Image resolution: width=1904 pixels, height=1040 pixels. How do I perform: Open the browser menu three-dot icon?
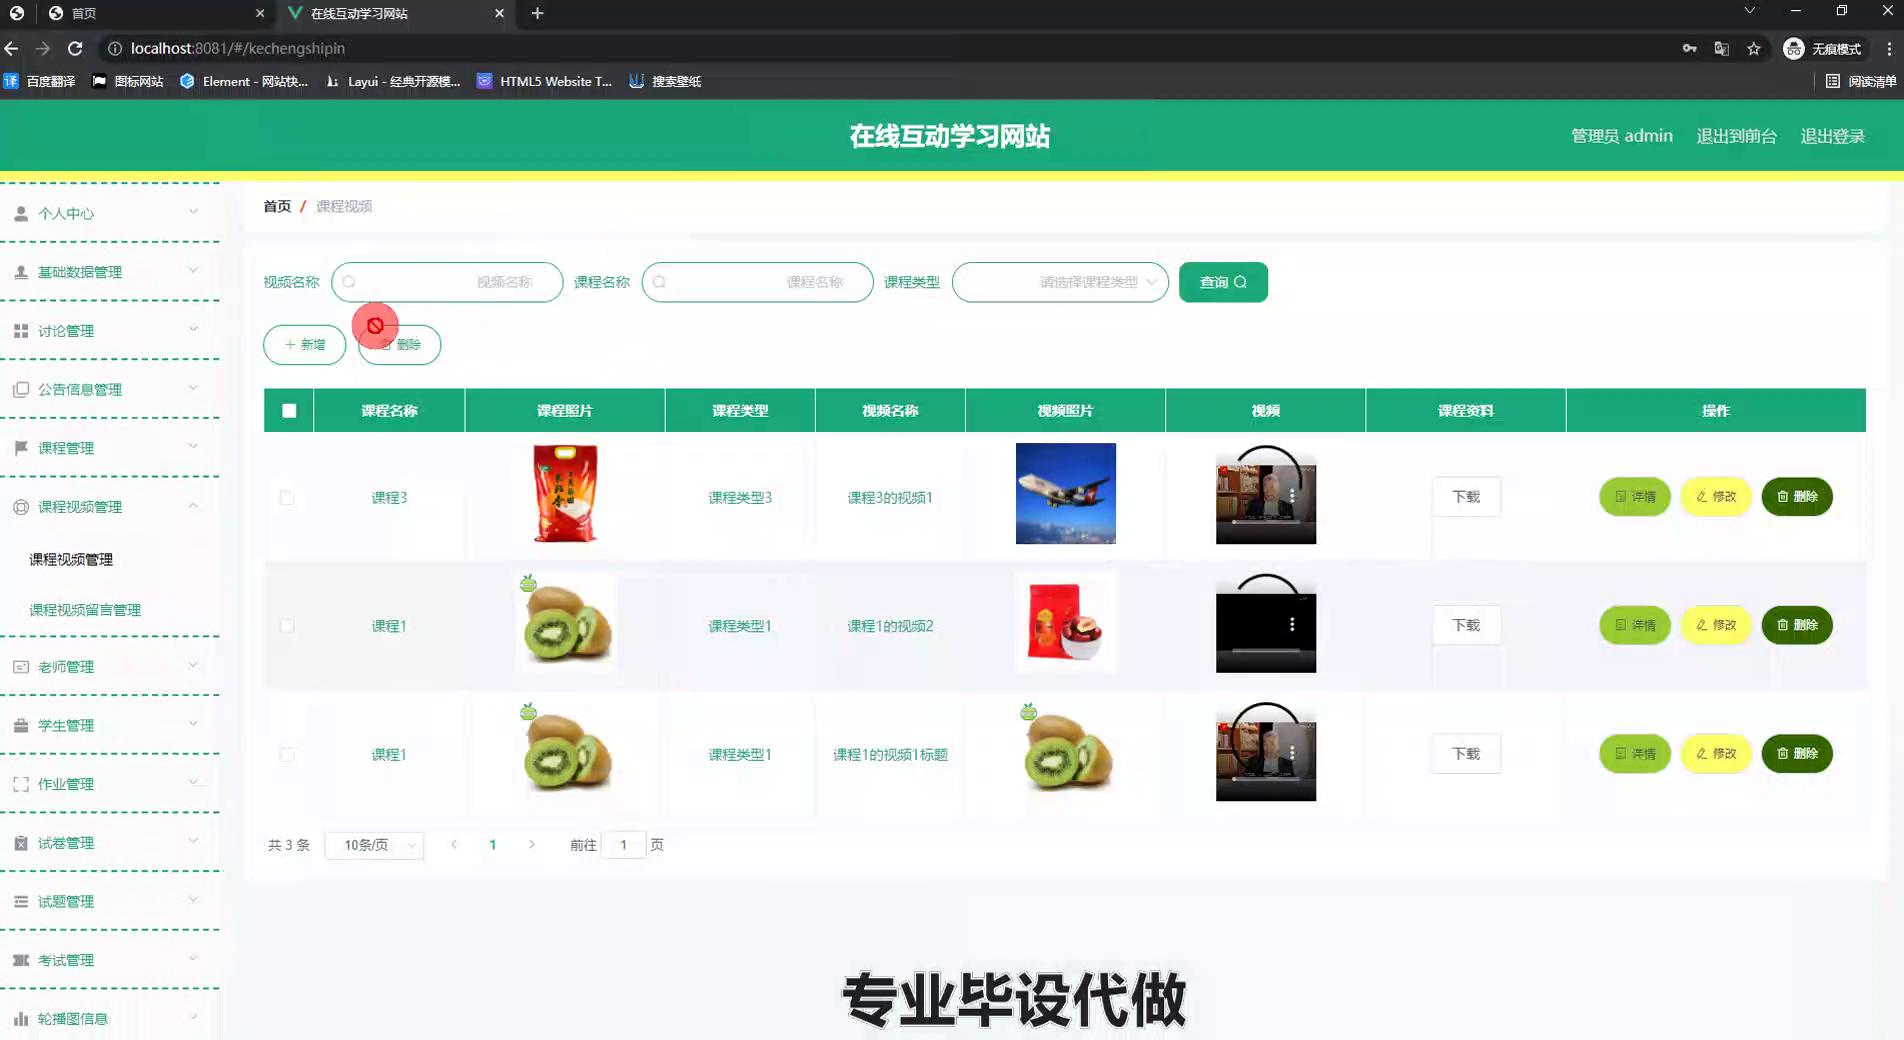pyautogui.click(x=1888, y=48)
